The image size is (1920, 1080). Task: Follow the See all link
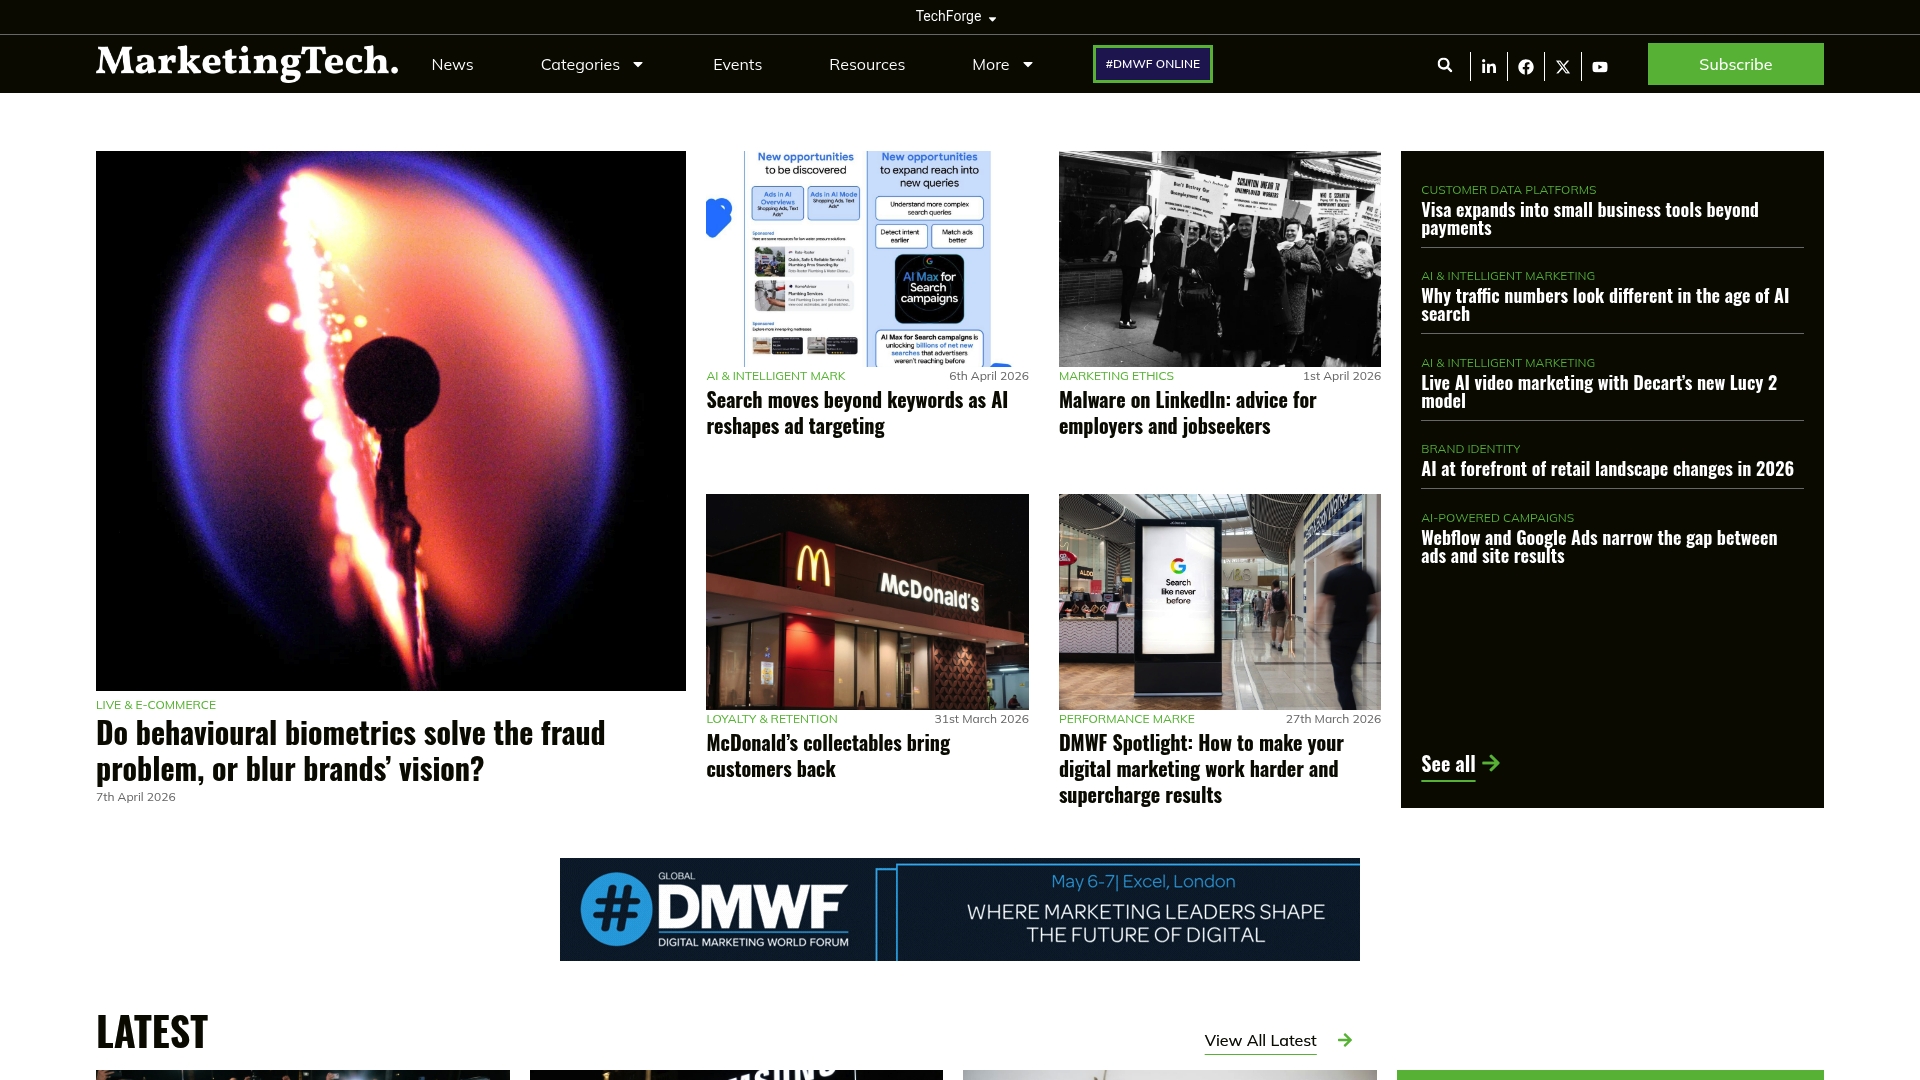click(1448, 764)
